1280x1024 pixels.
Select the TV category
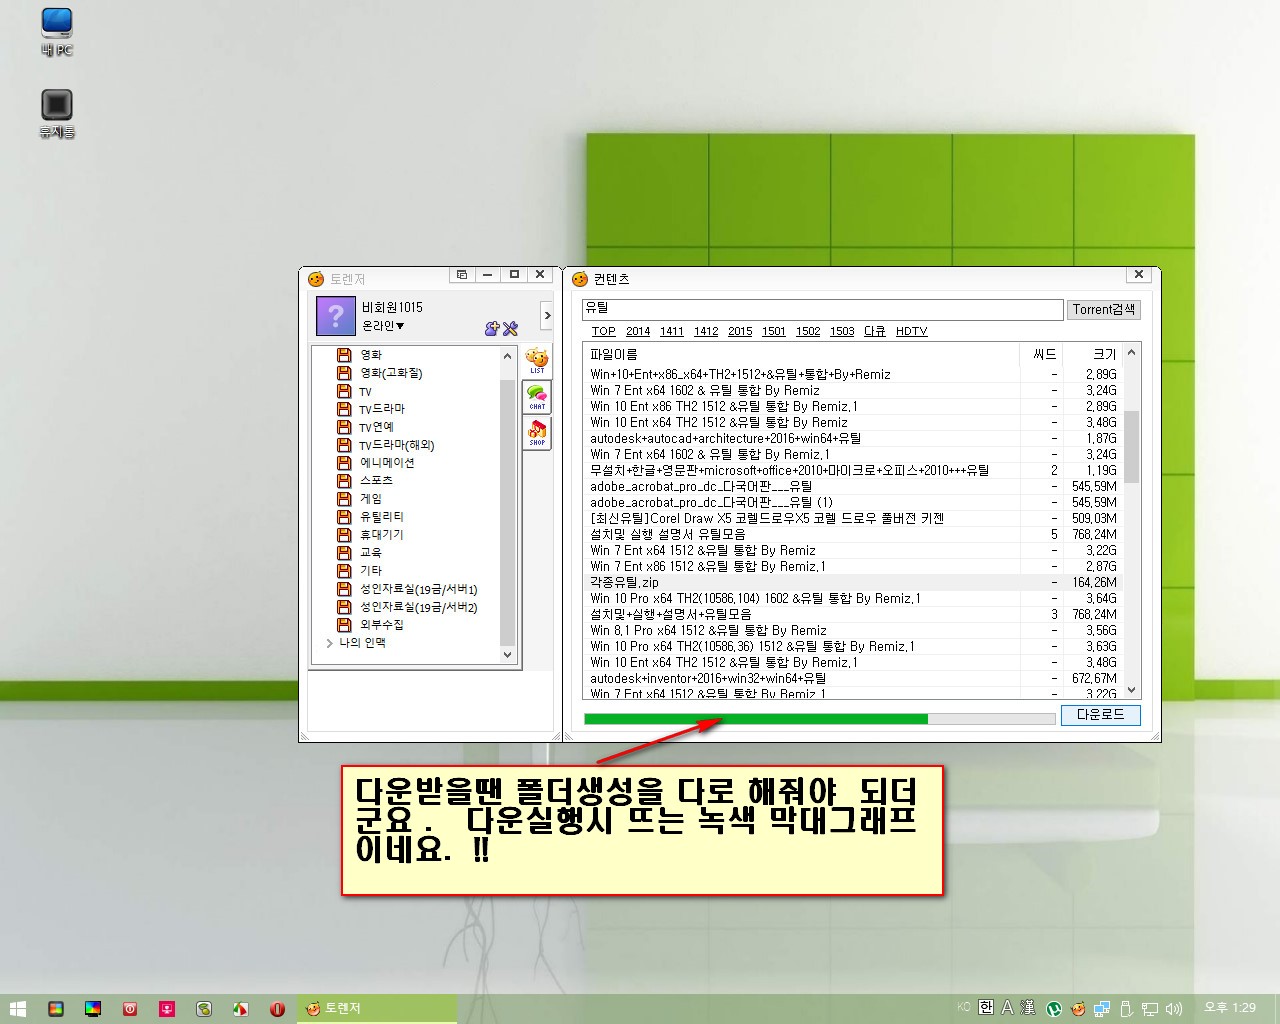click(365, 392)
